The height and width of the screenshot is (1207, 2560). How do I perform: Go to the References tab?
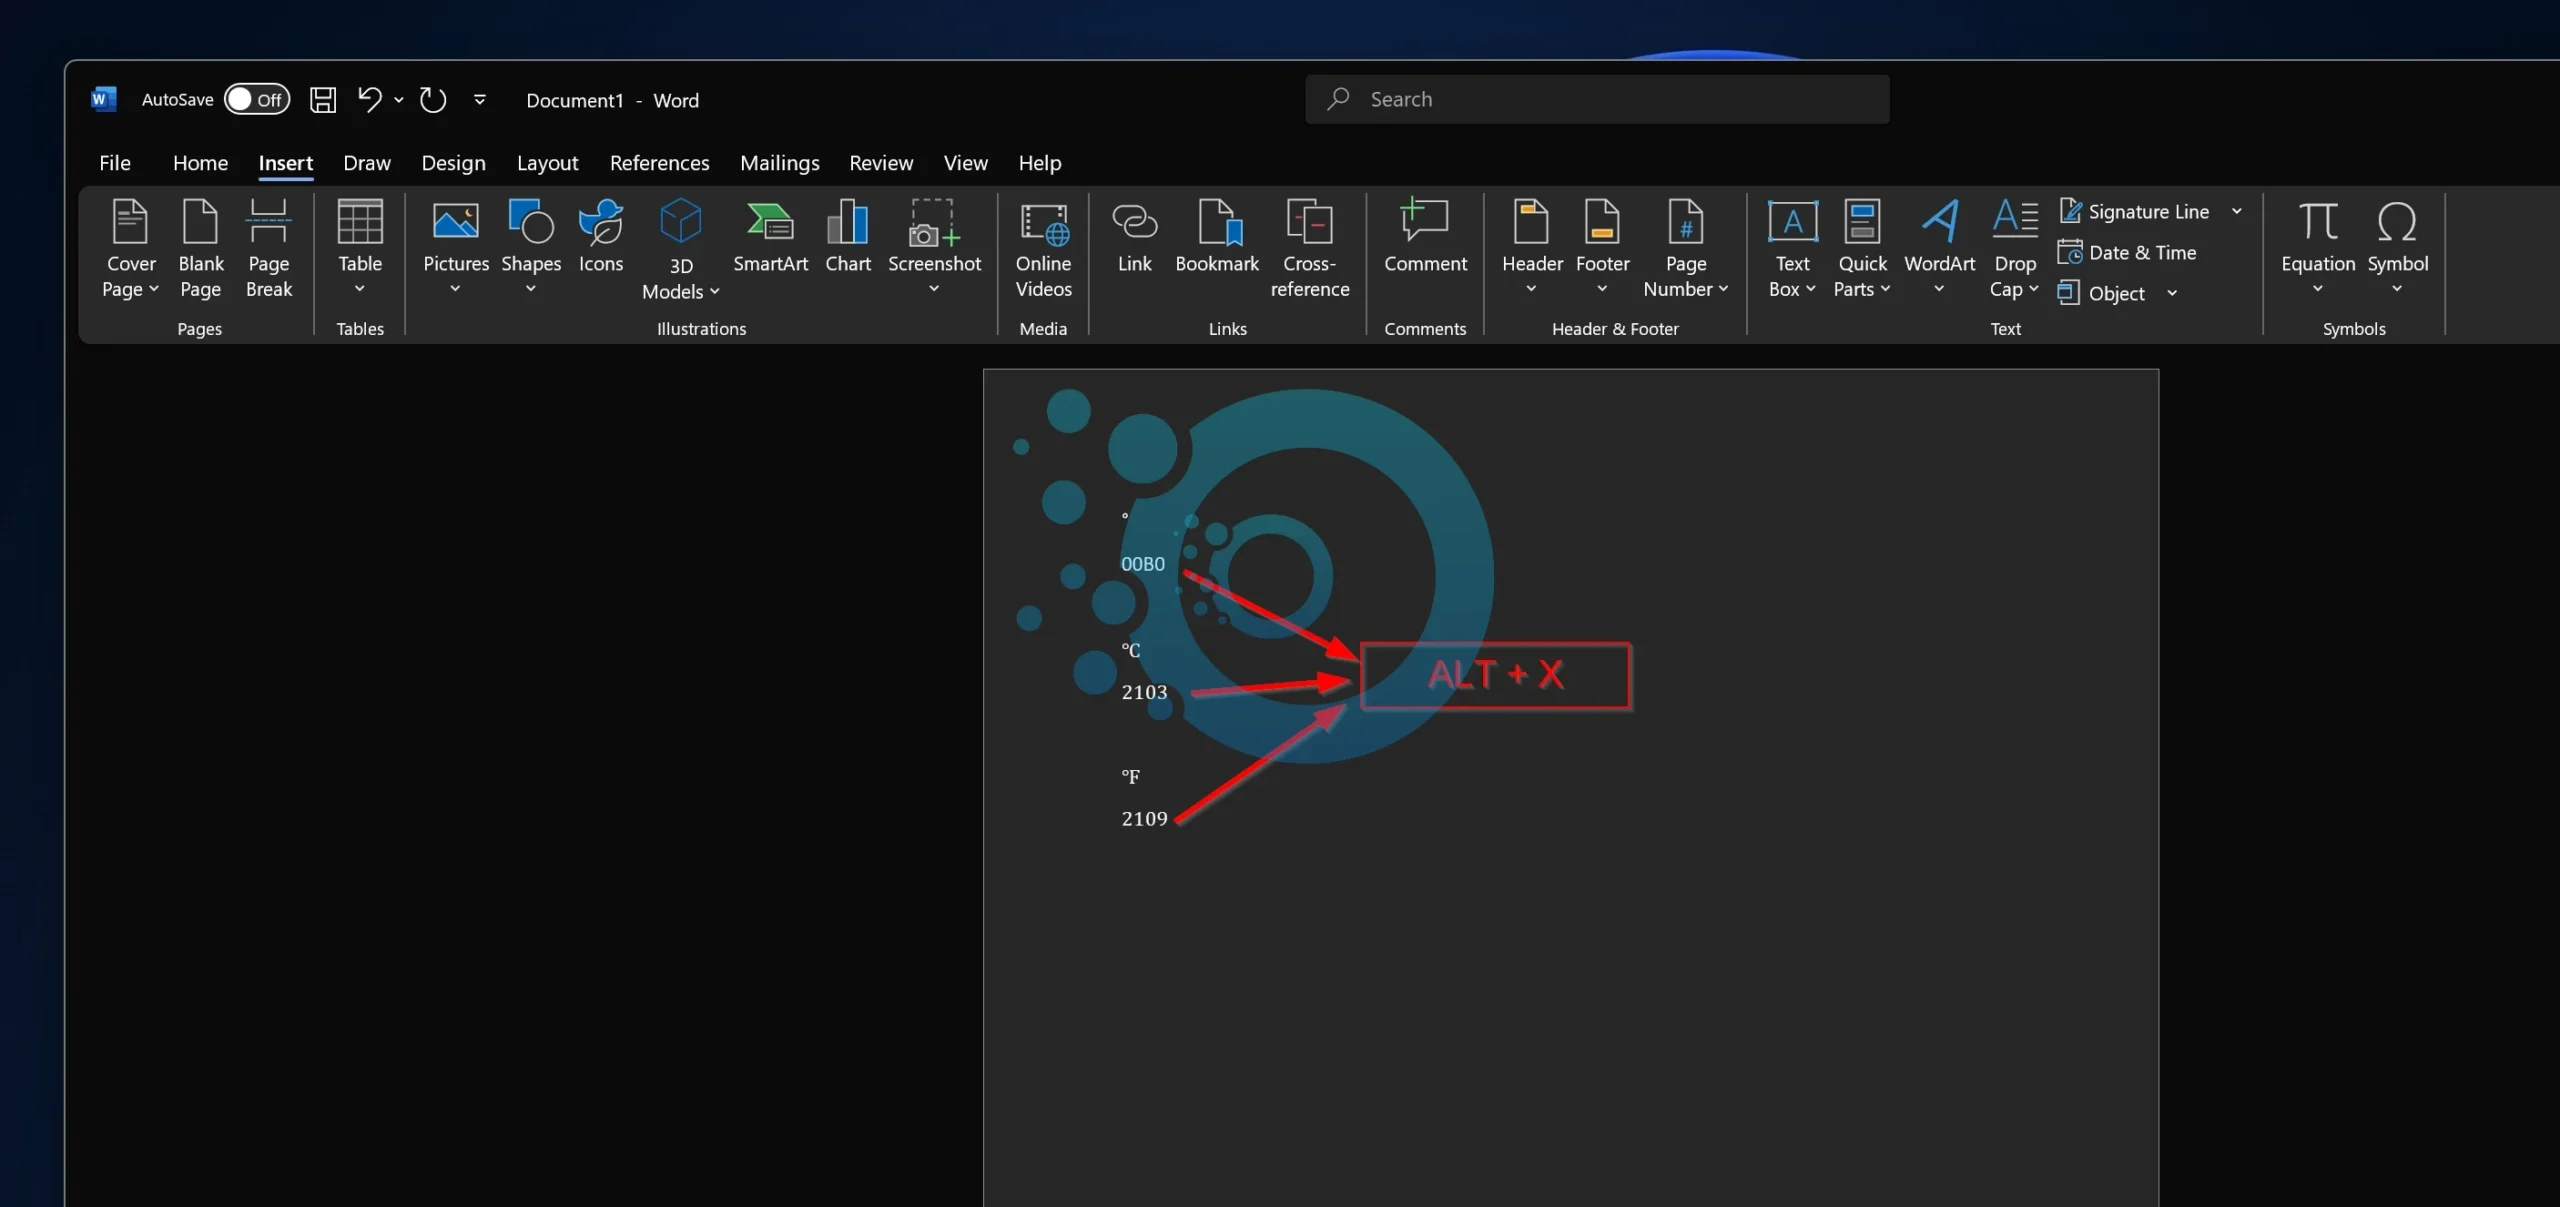click(659, 162)
